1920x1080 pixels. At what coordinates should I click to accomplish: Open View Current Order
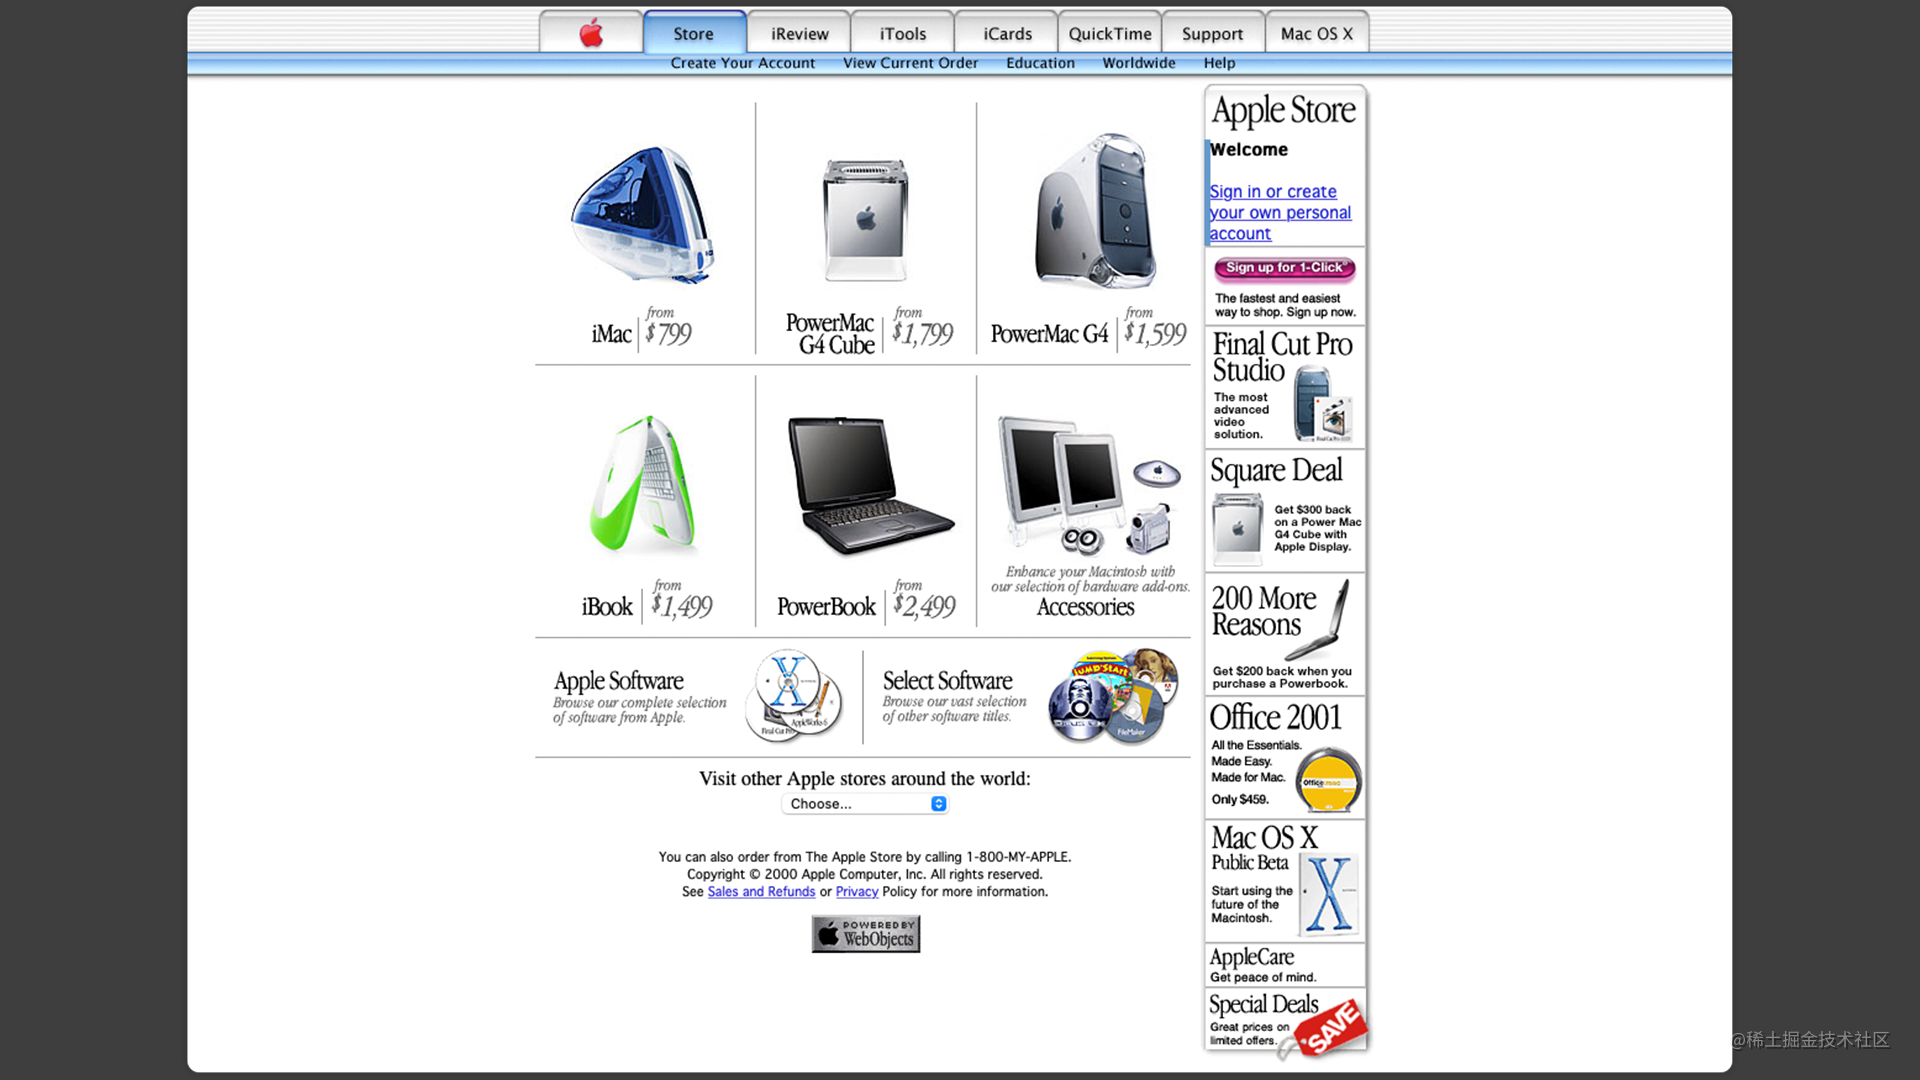click(x=910, y=62)
